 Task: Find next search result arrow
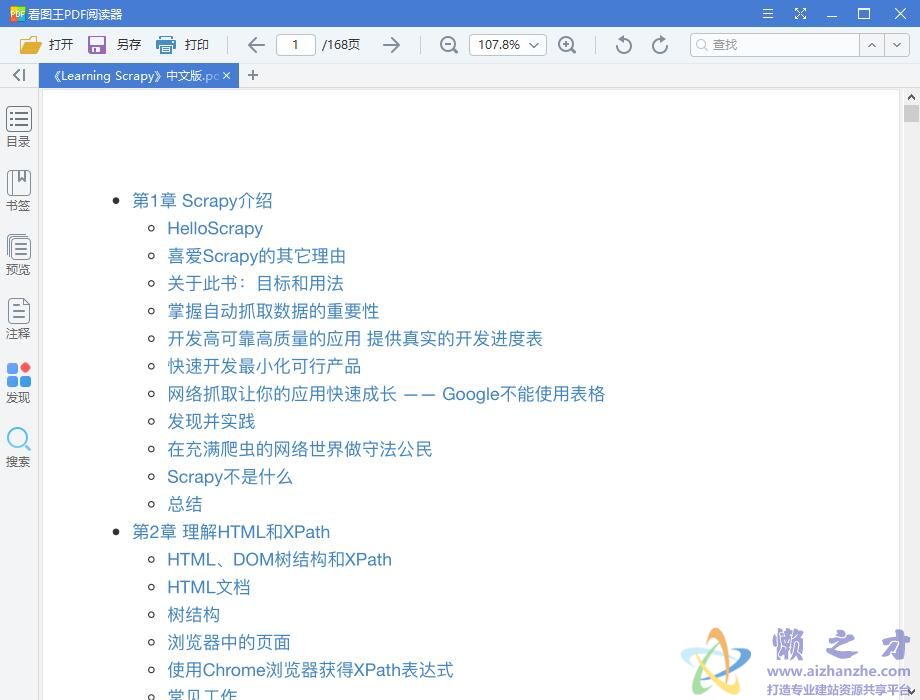897,45
